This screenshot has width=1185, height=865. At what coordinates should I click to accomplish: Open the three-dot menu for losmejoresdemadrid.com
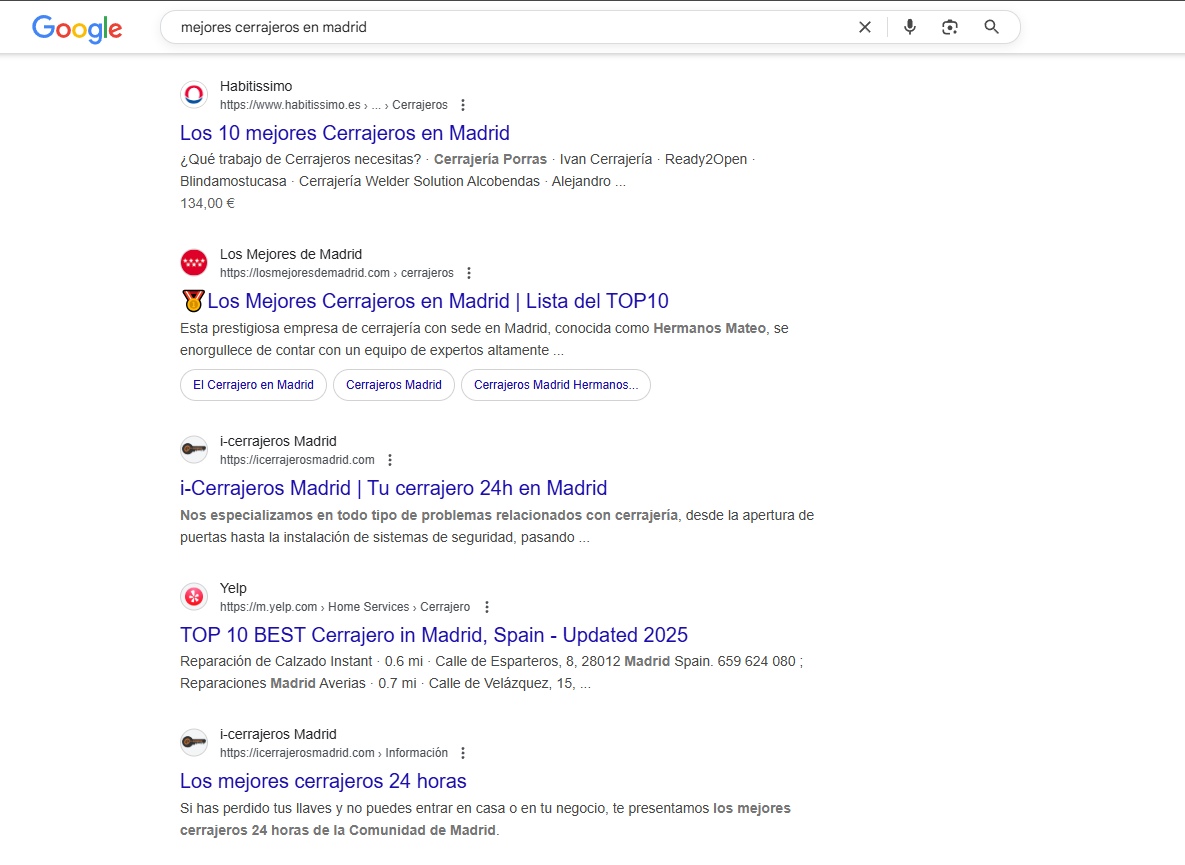point(469,273)
